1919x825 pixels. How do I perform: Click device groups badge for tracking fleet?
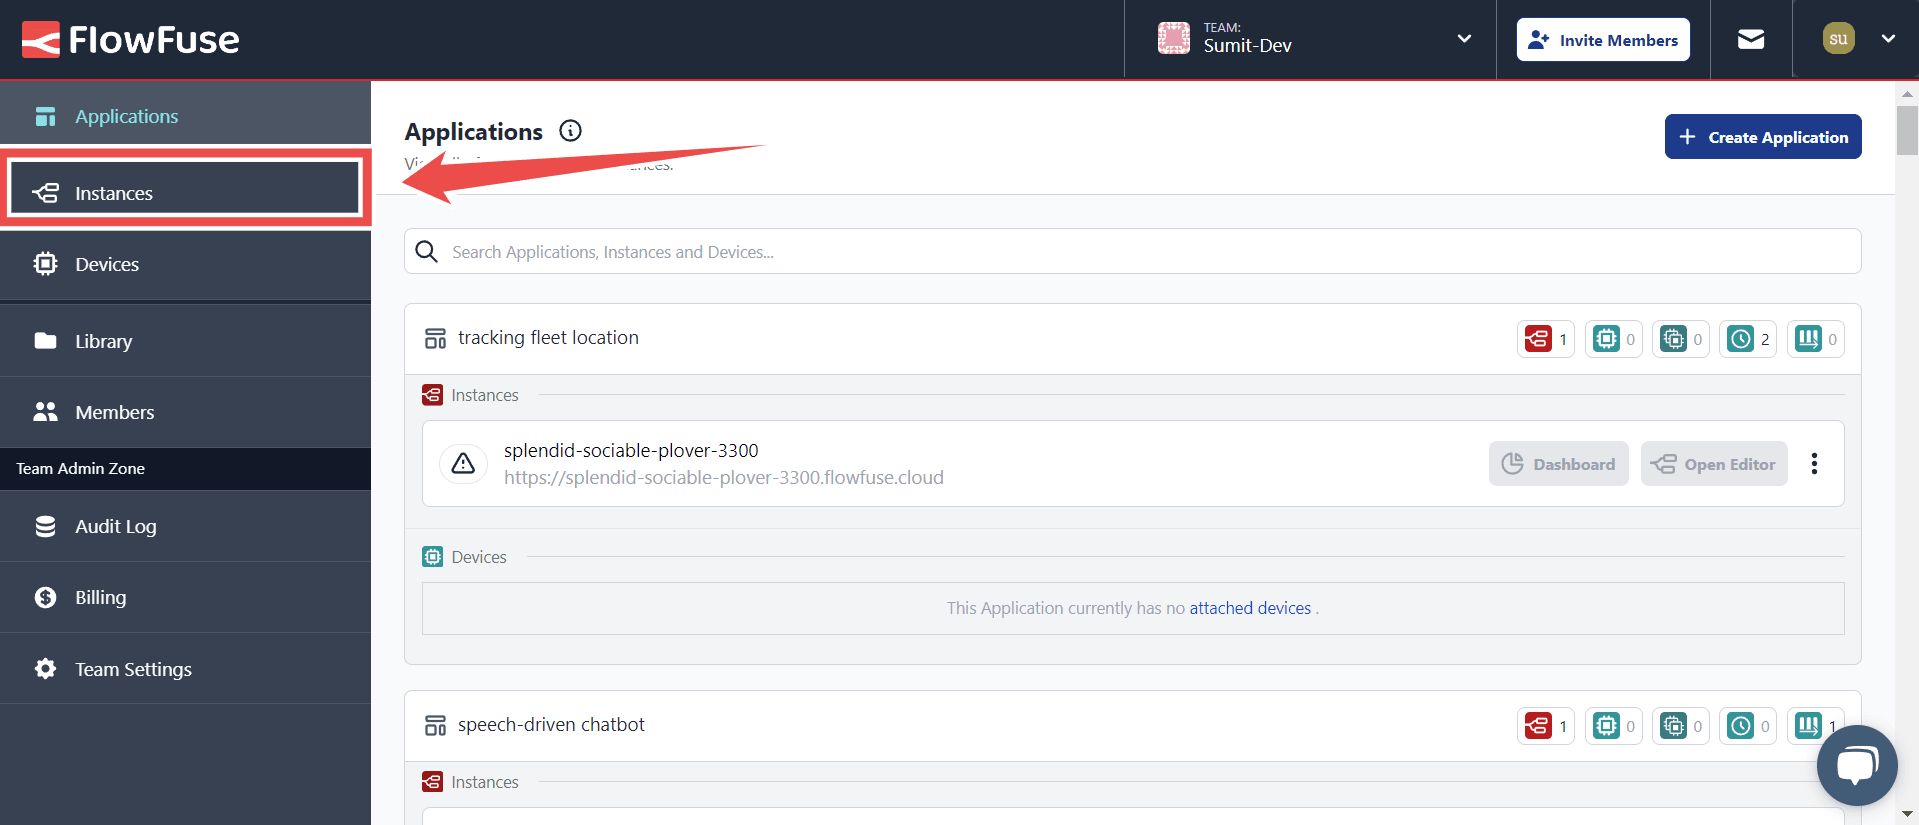pyautogui.click(x=1680, y=339)
